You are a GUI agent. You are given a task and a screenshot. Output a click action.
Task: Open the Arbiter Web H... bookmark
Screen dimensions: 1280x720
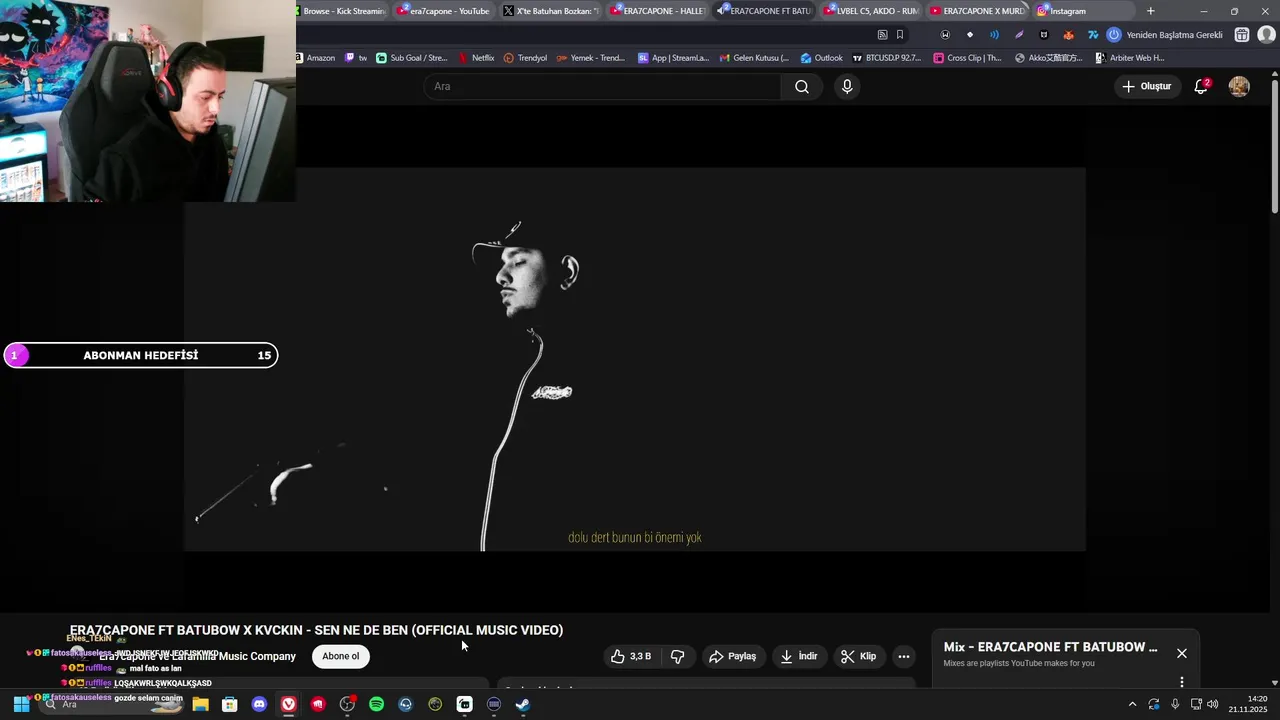(x=1130, y=58)
